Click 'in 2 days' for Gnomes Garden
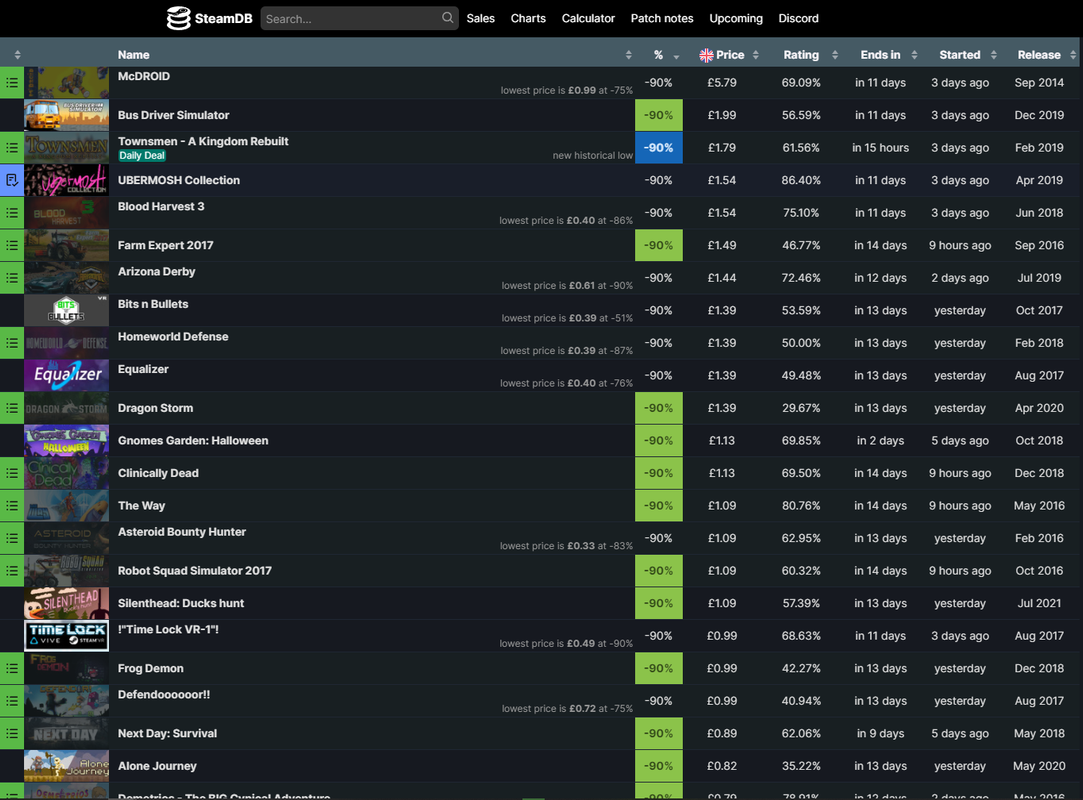The height and width of the screenshot is (800, 1083). tap(881, 441)
